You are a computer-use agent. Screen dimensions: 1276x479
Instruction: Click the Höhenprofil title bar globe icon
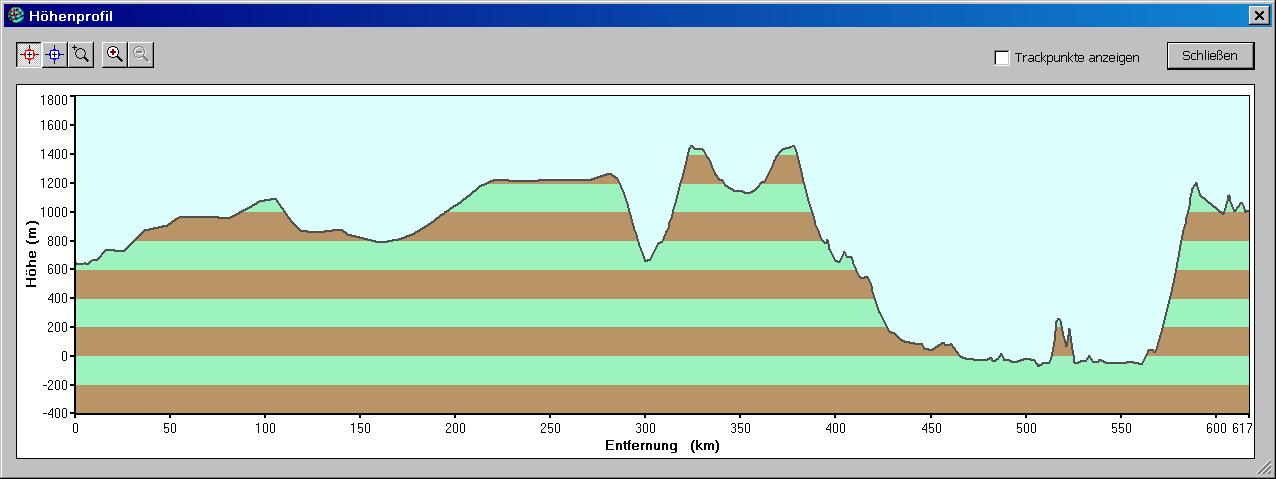[16, 15]
